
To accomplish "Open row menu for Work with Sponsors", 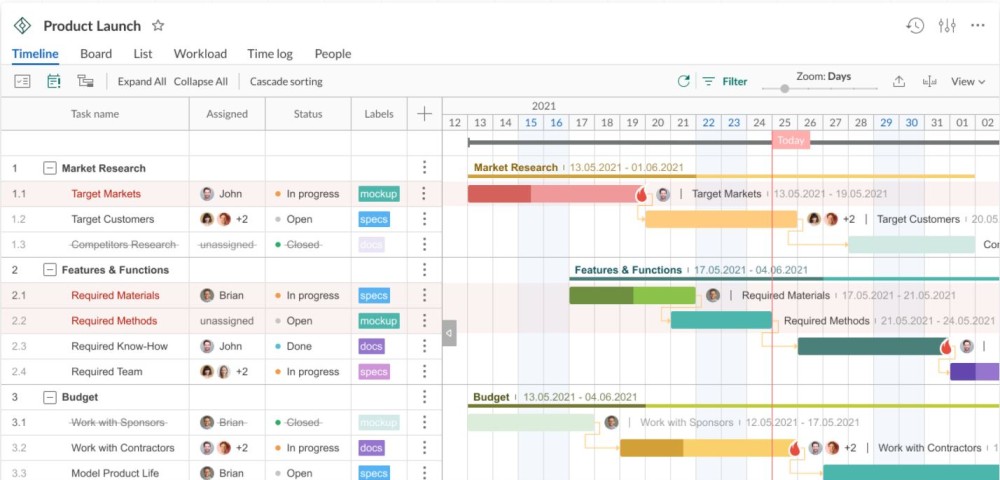I will (x=424, y=423).
